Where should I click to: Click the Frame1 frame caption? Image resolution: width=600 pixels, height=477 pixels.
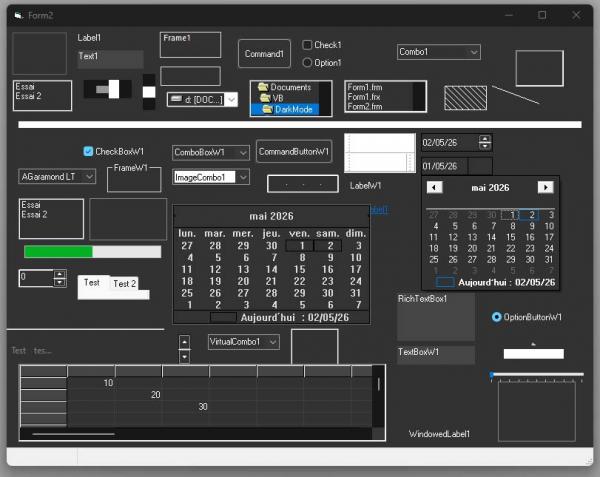point(177,38)
